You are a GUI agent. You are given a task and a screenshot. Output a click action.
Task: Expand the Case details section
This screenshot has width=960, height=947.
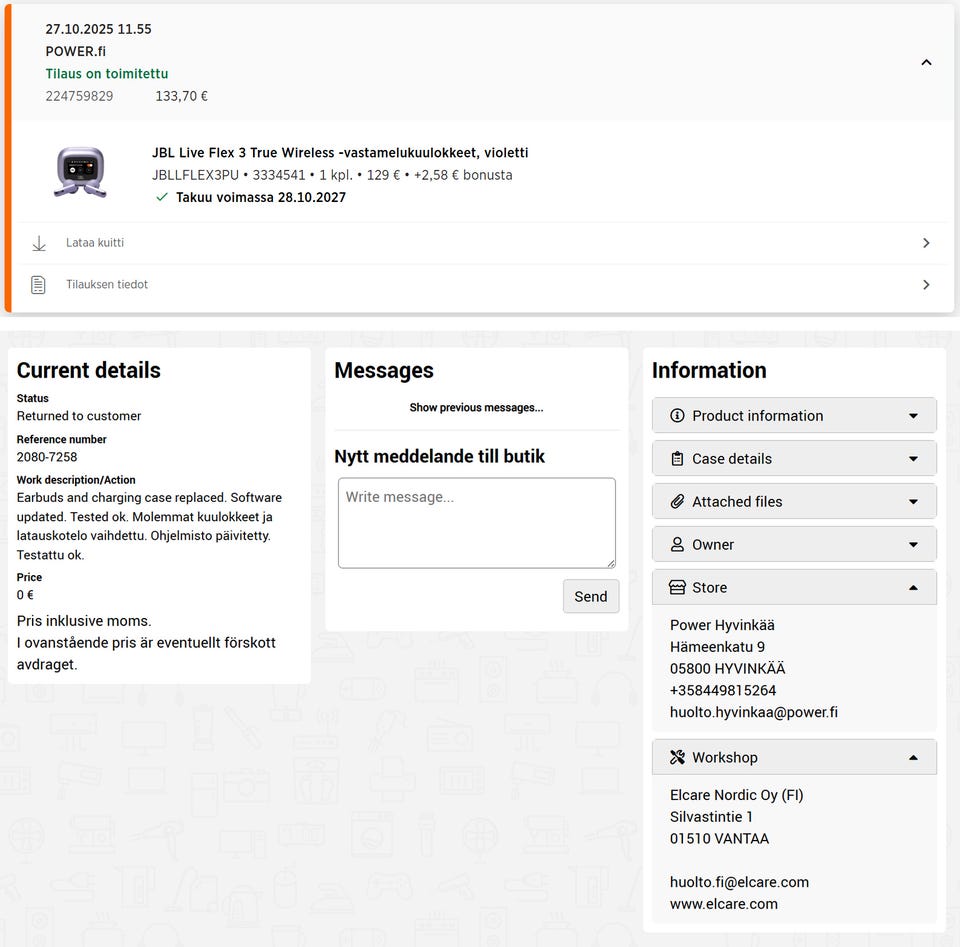click(794, 459)
